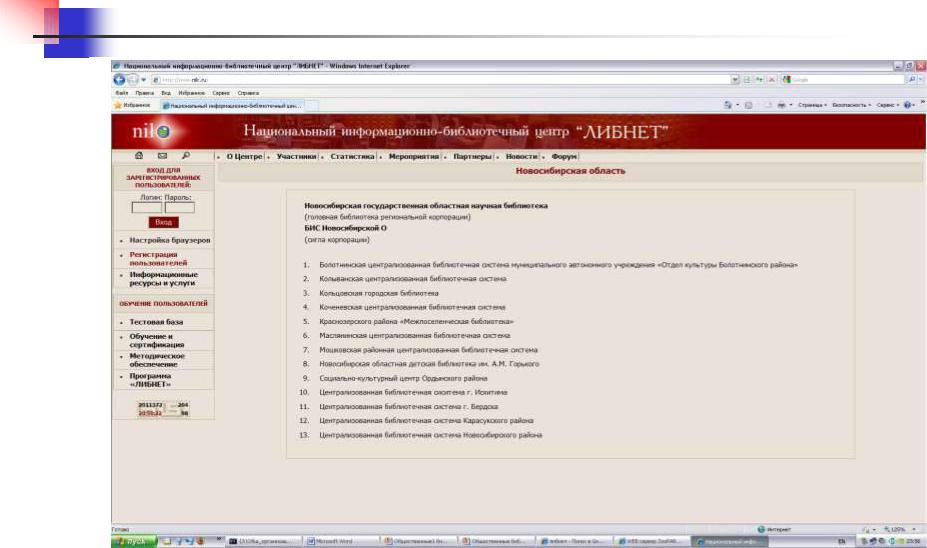The height and width of the screenshot is (548, 927).
Task: Open Регистрация пользователей sidebar link
Action: click(x=158, y=258)
